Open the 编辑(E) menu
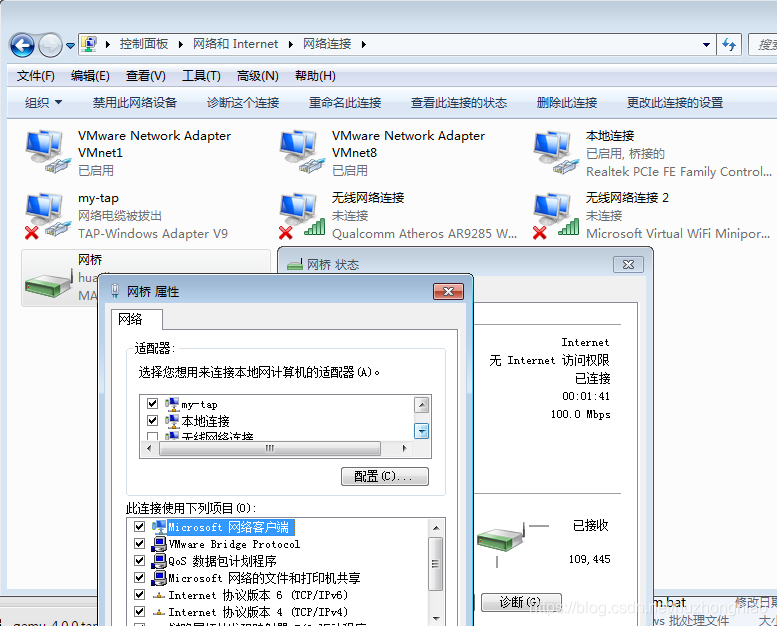The height and width of the screenshot is (626, 777). (90, 76)
